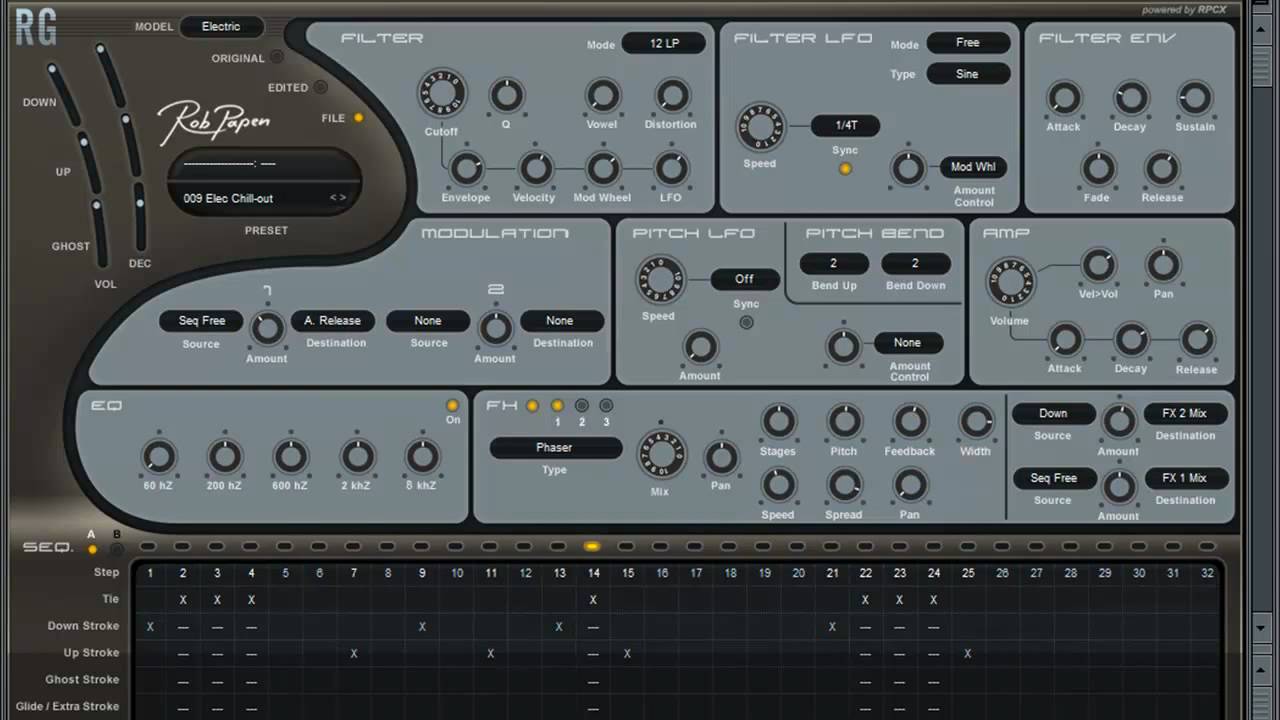Open the Seq Free modulation source dropdown
The image size is (1280, 720).
[x=202, y=321]
